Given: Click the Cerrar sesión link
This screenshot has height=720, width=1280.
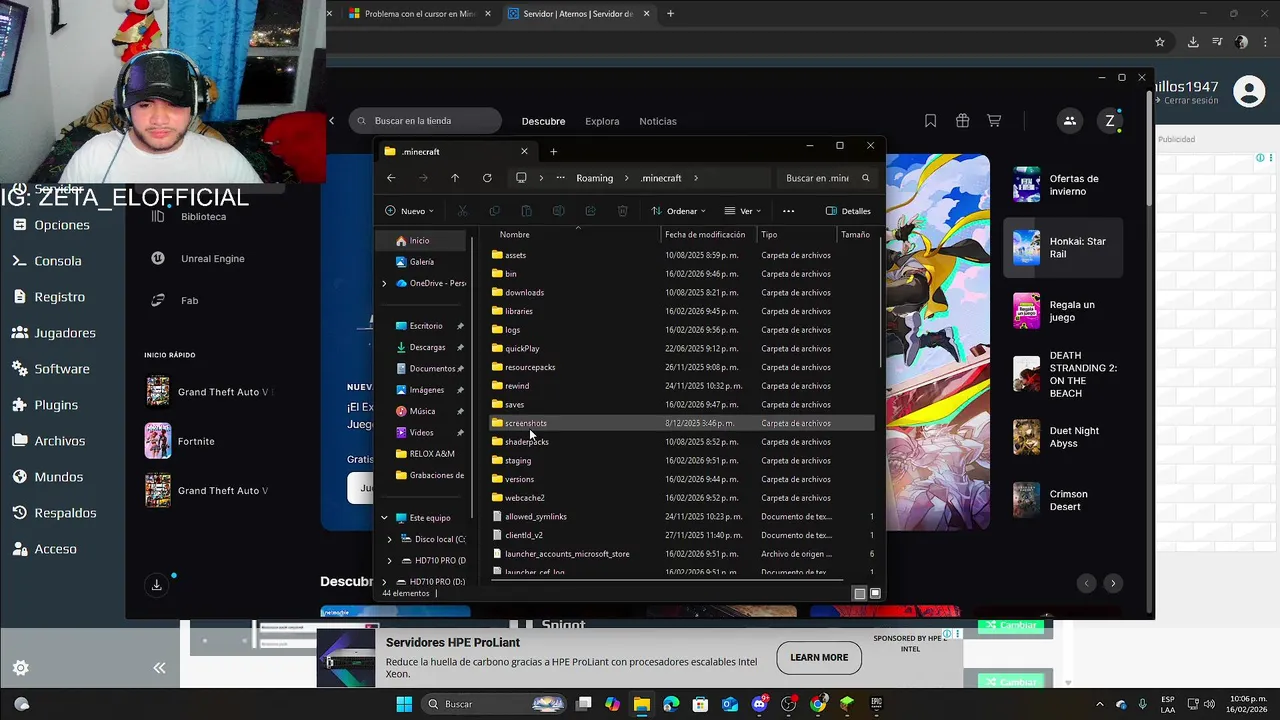Looking at the screenshot, I should [1190, 101].
